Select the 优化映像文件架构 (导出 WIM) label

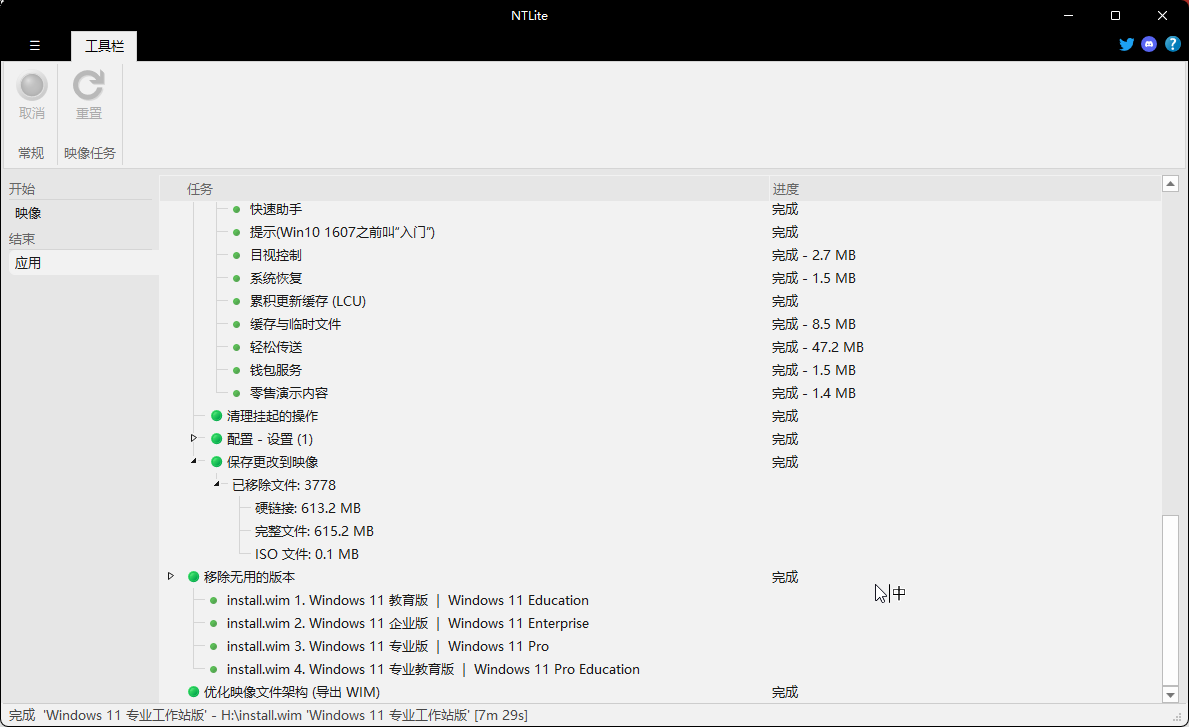point(292,692)
